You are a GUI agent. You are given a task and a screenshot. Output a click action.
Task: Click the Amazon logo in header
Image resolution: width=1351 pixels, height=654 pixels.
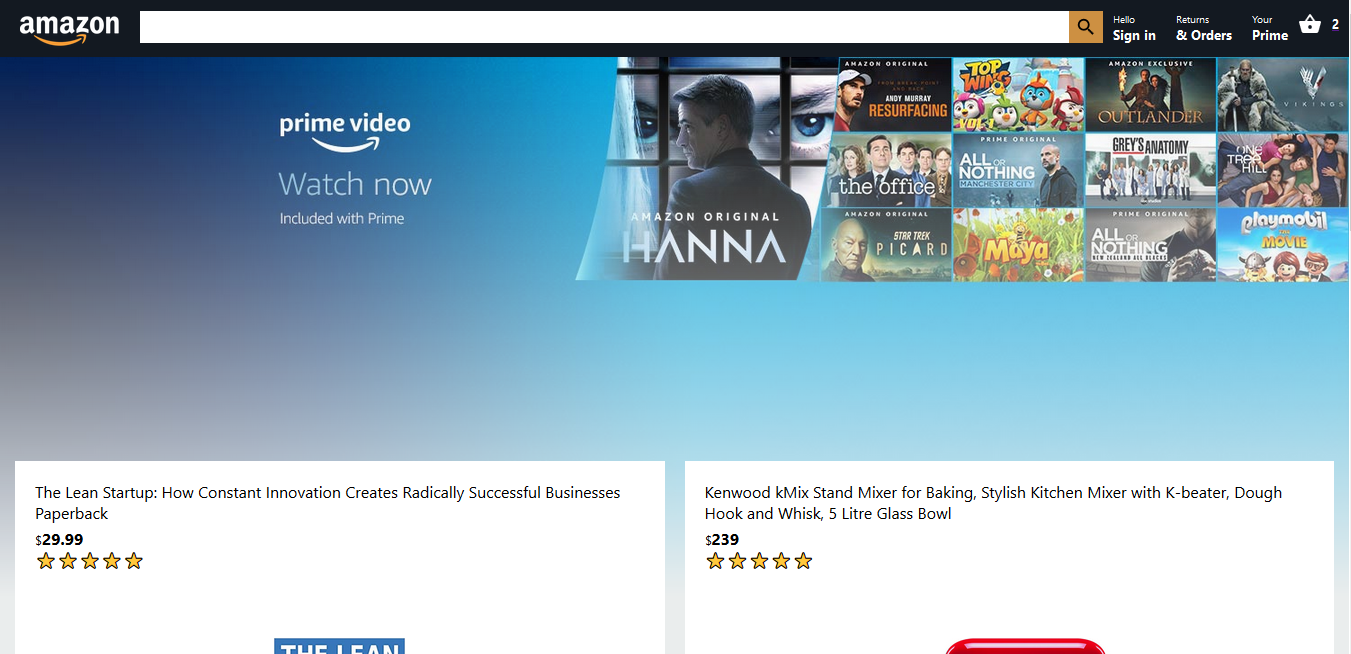tap(69, 28)
